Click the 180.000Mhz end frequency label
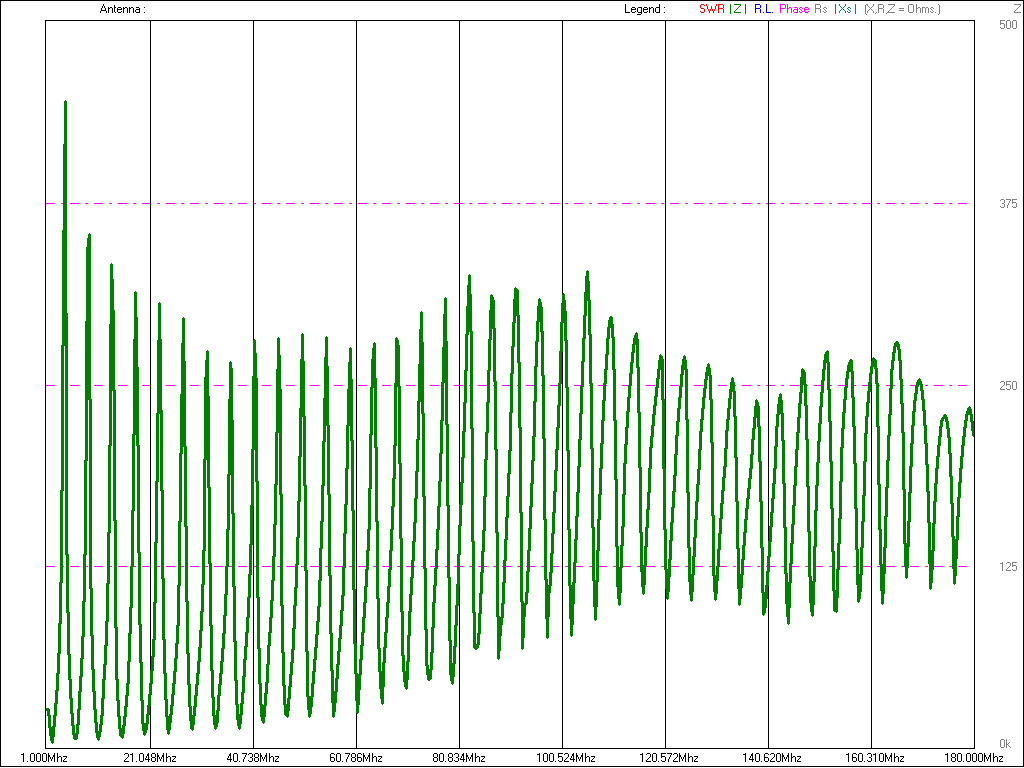 point(974,758)
